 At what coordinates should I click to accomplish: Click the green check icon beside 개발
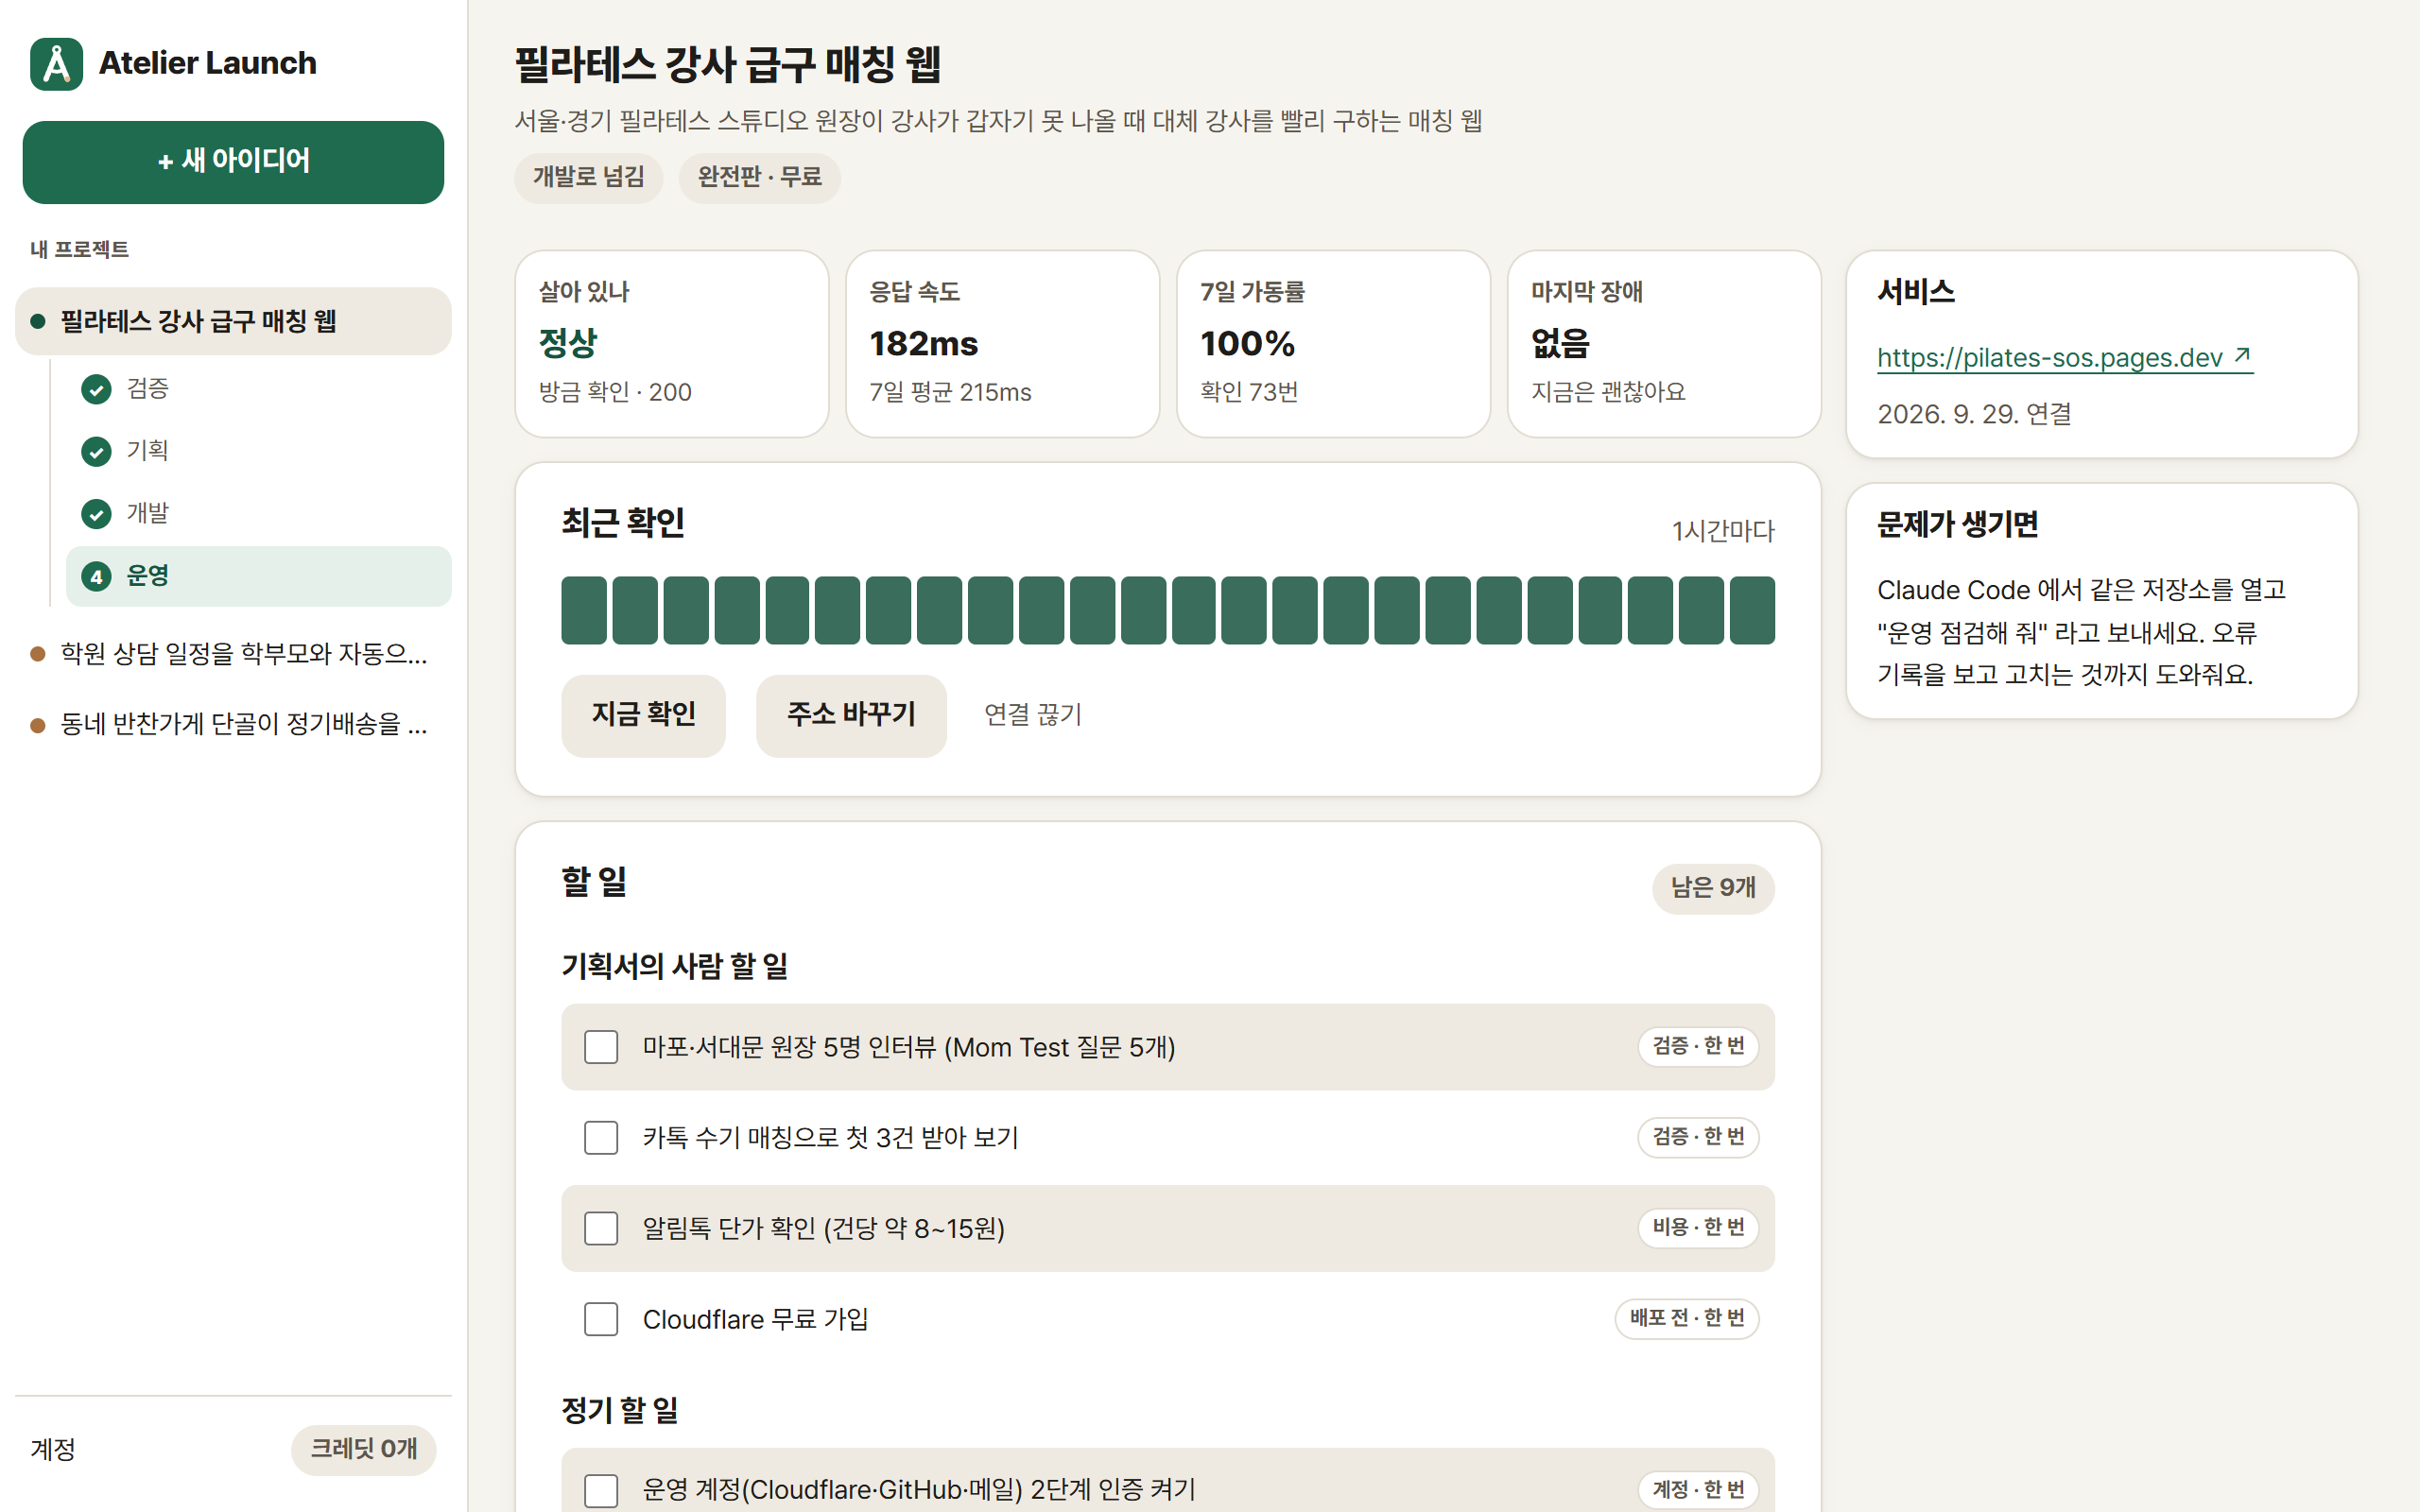pyautogui.click(x=96, y=514)
